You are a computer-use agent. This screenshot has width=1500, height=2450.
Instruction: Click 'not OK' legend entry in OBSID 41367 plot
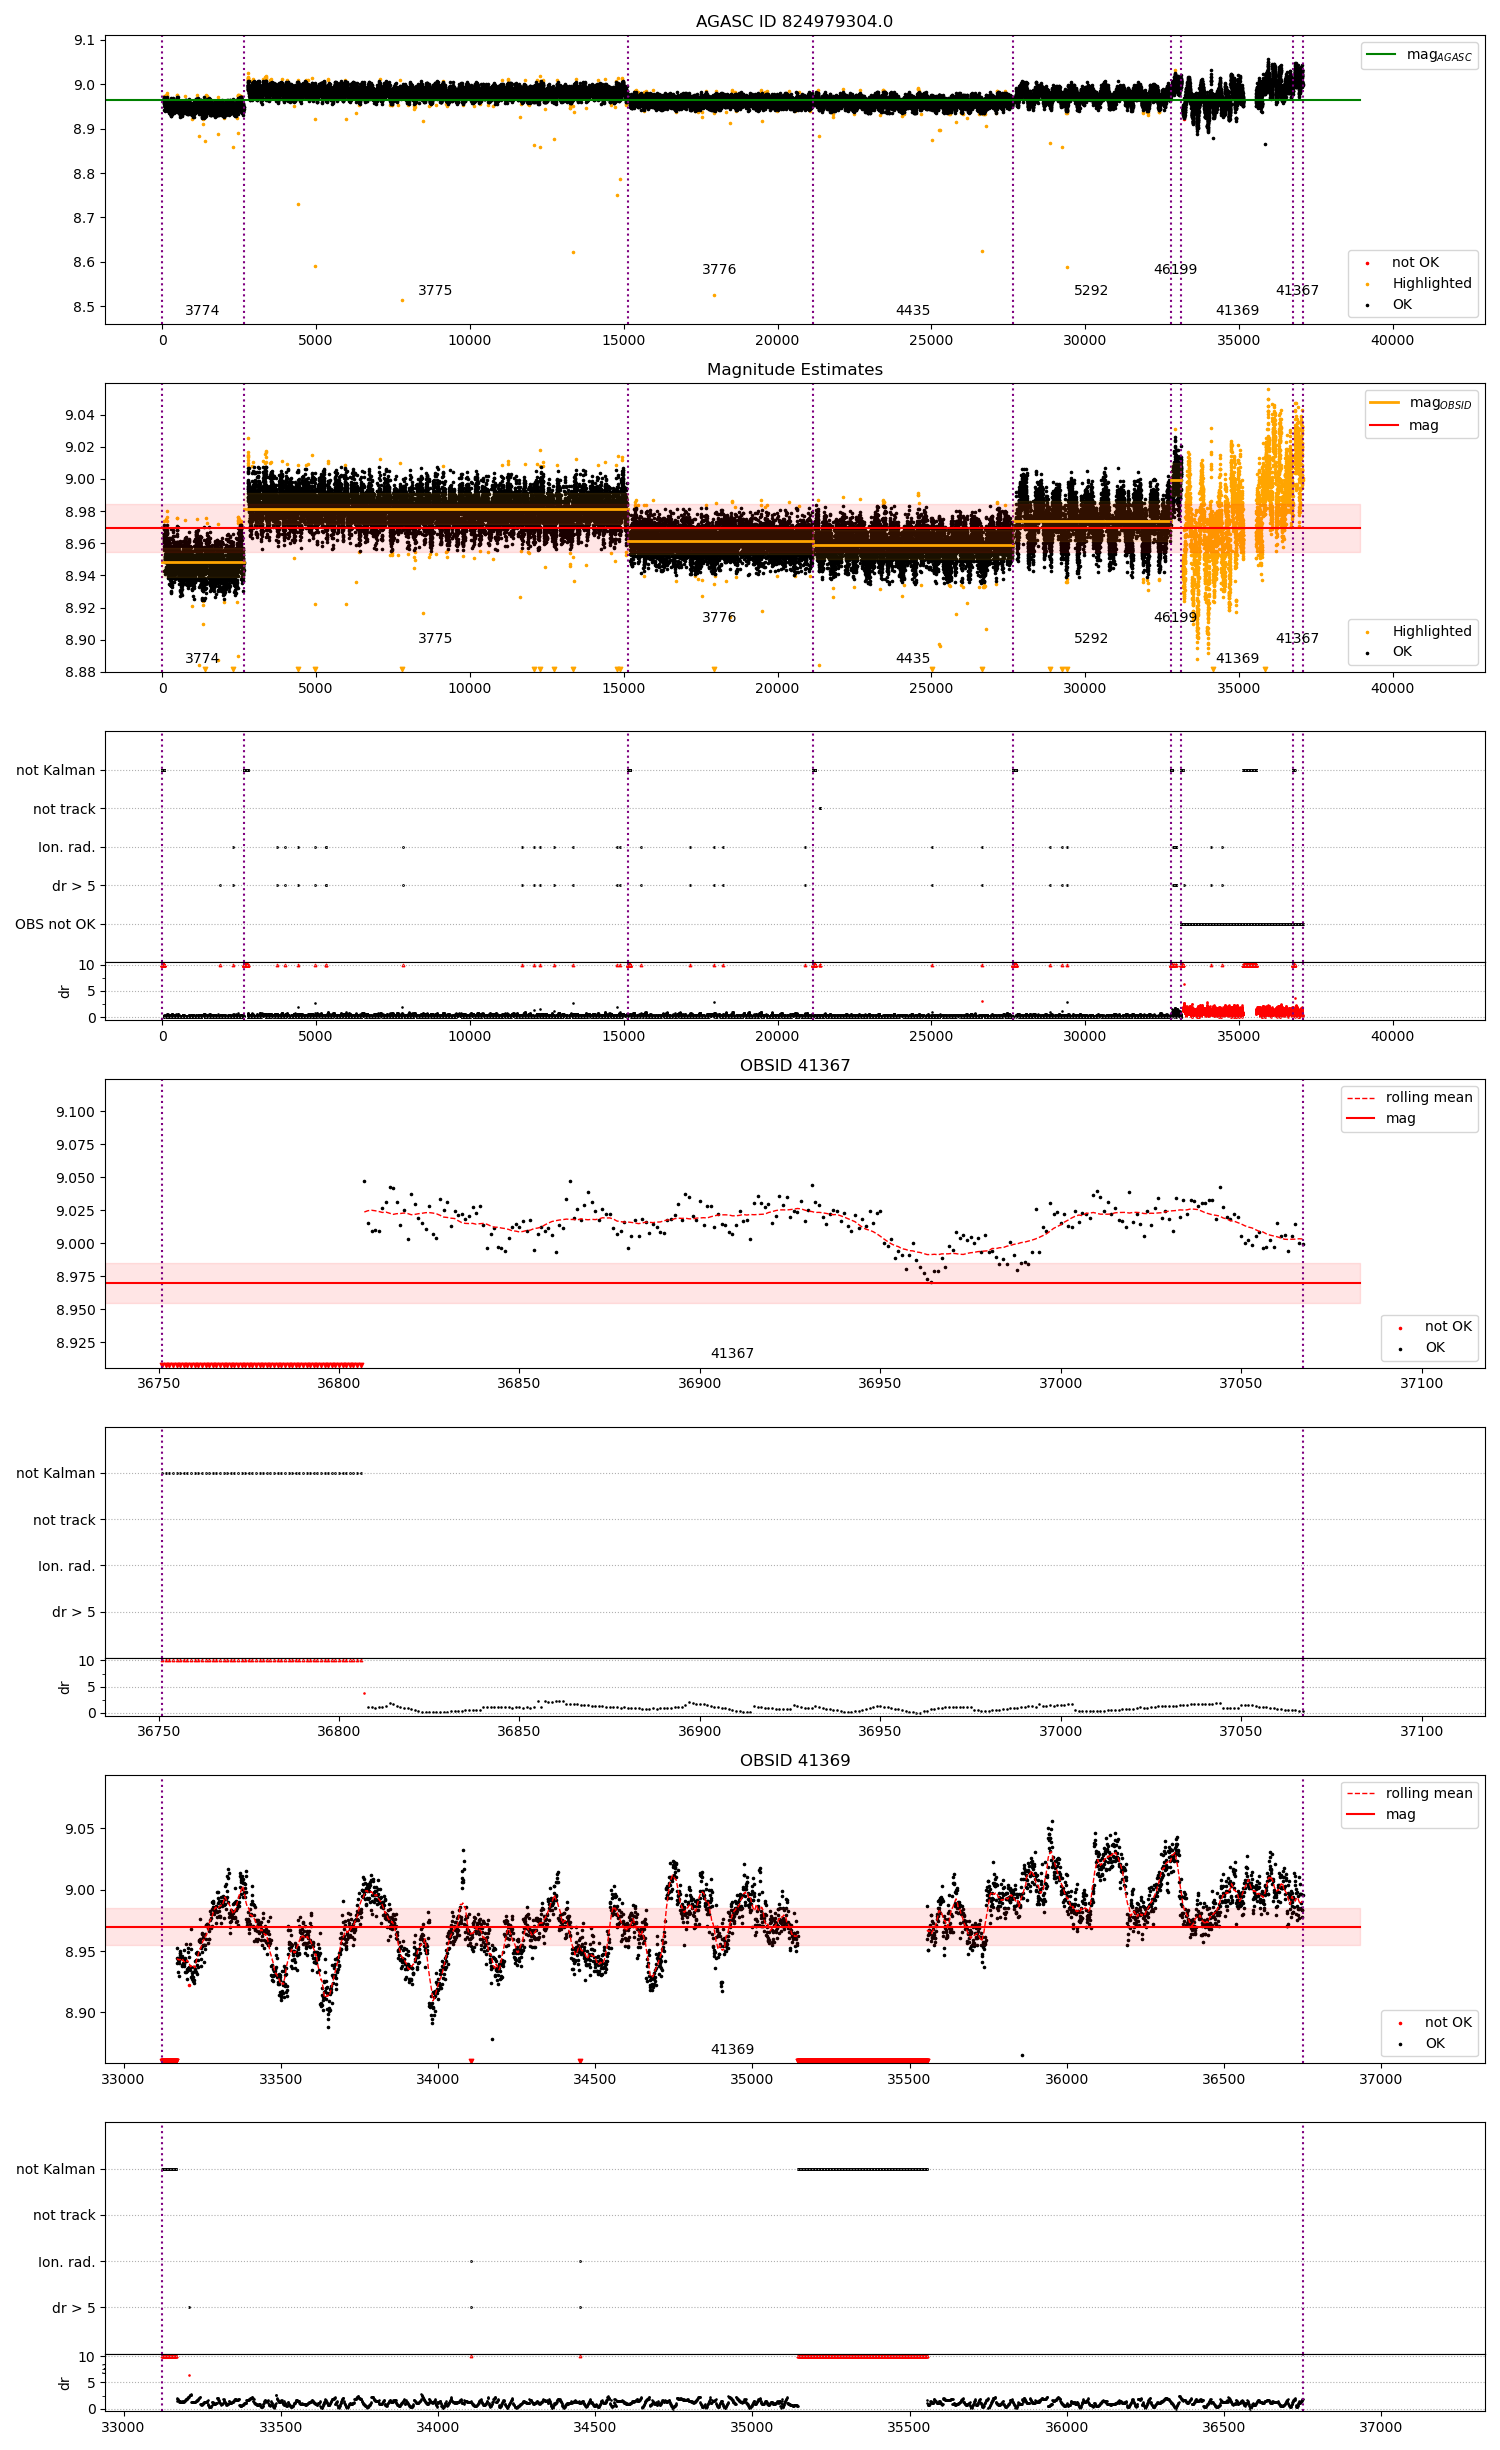pyautogui.click(x=1448, y=1326)
